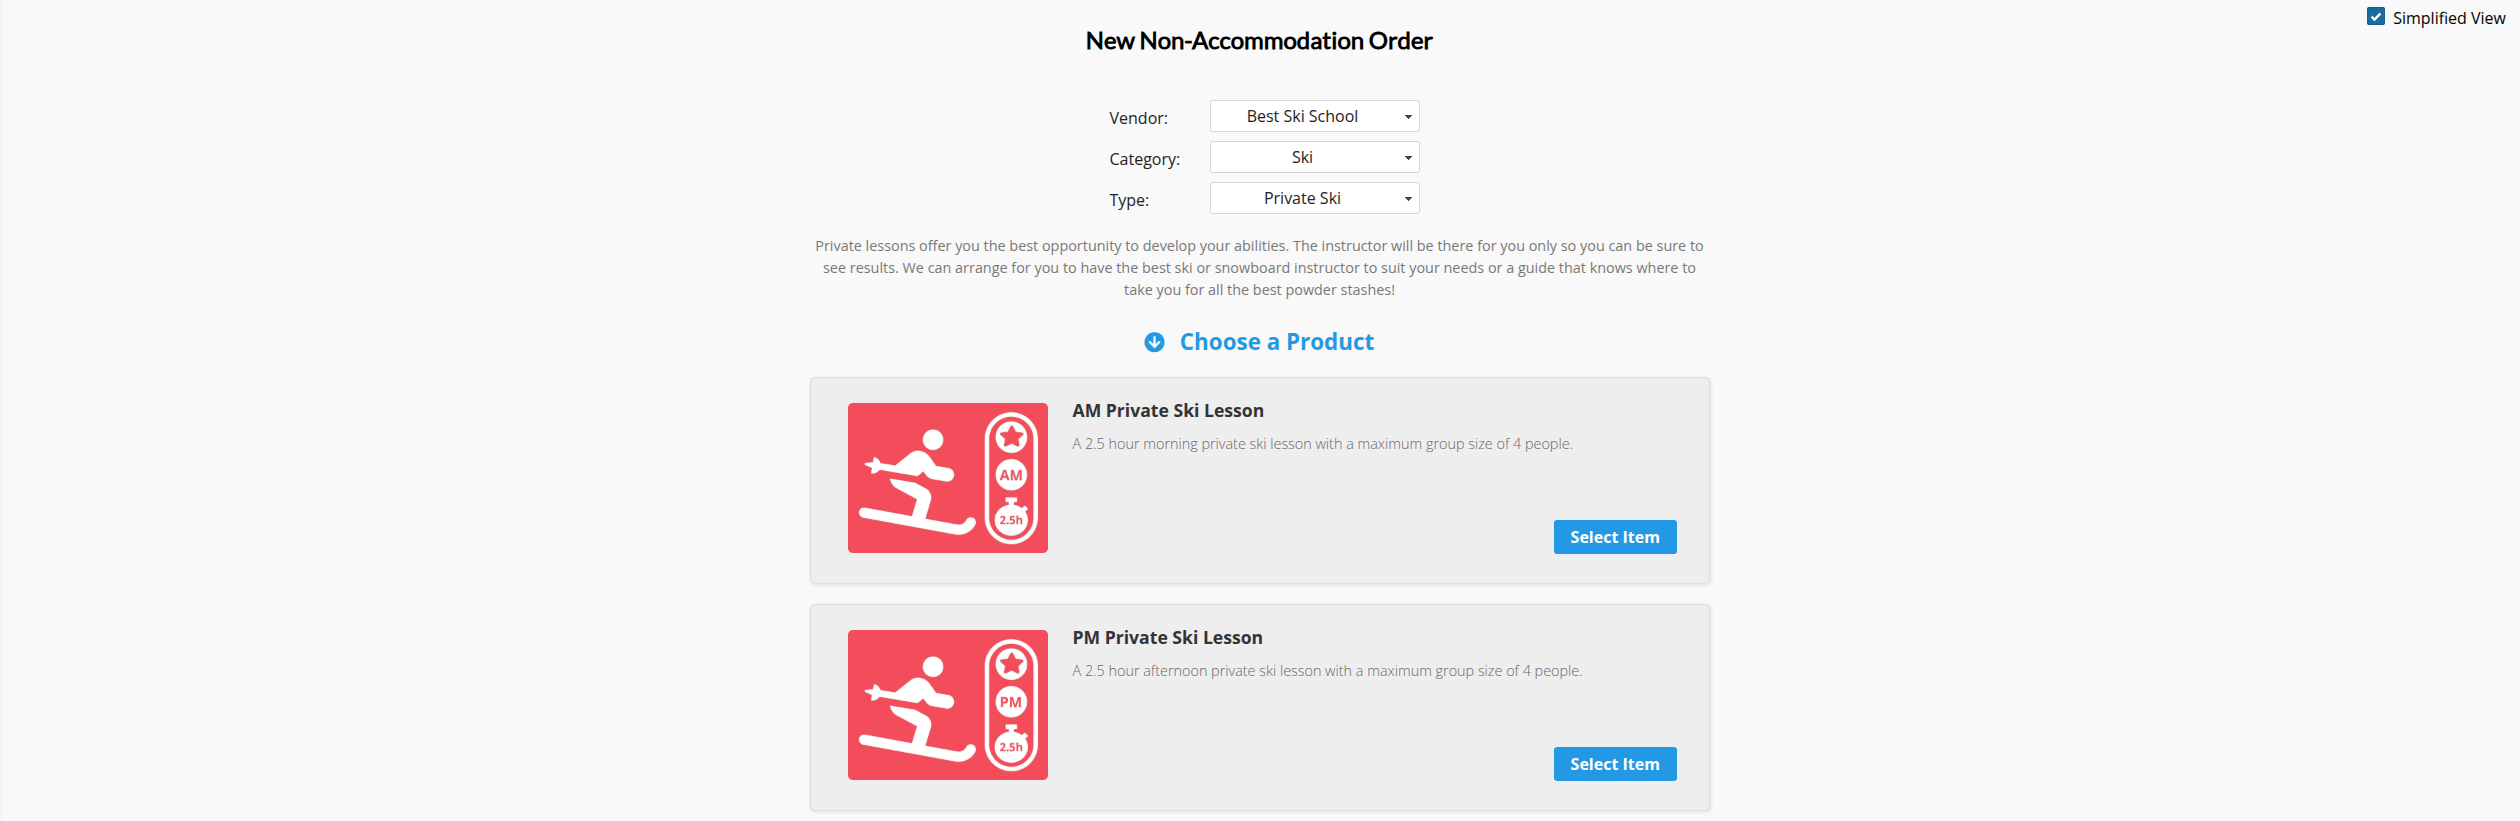
Task: Click the blue down-arrow icon beside Choose a Product
Action: pos(1154,342)
